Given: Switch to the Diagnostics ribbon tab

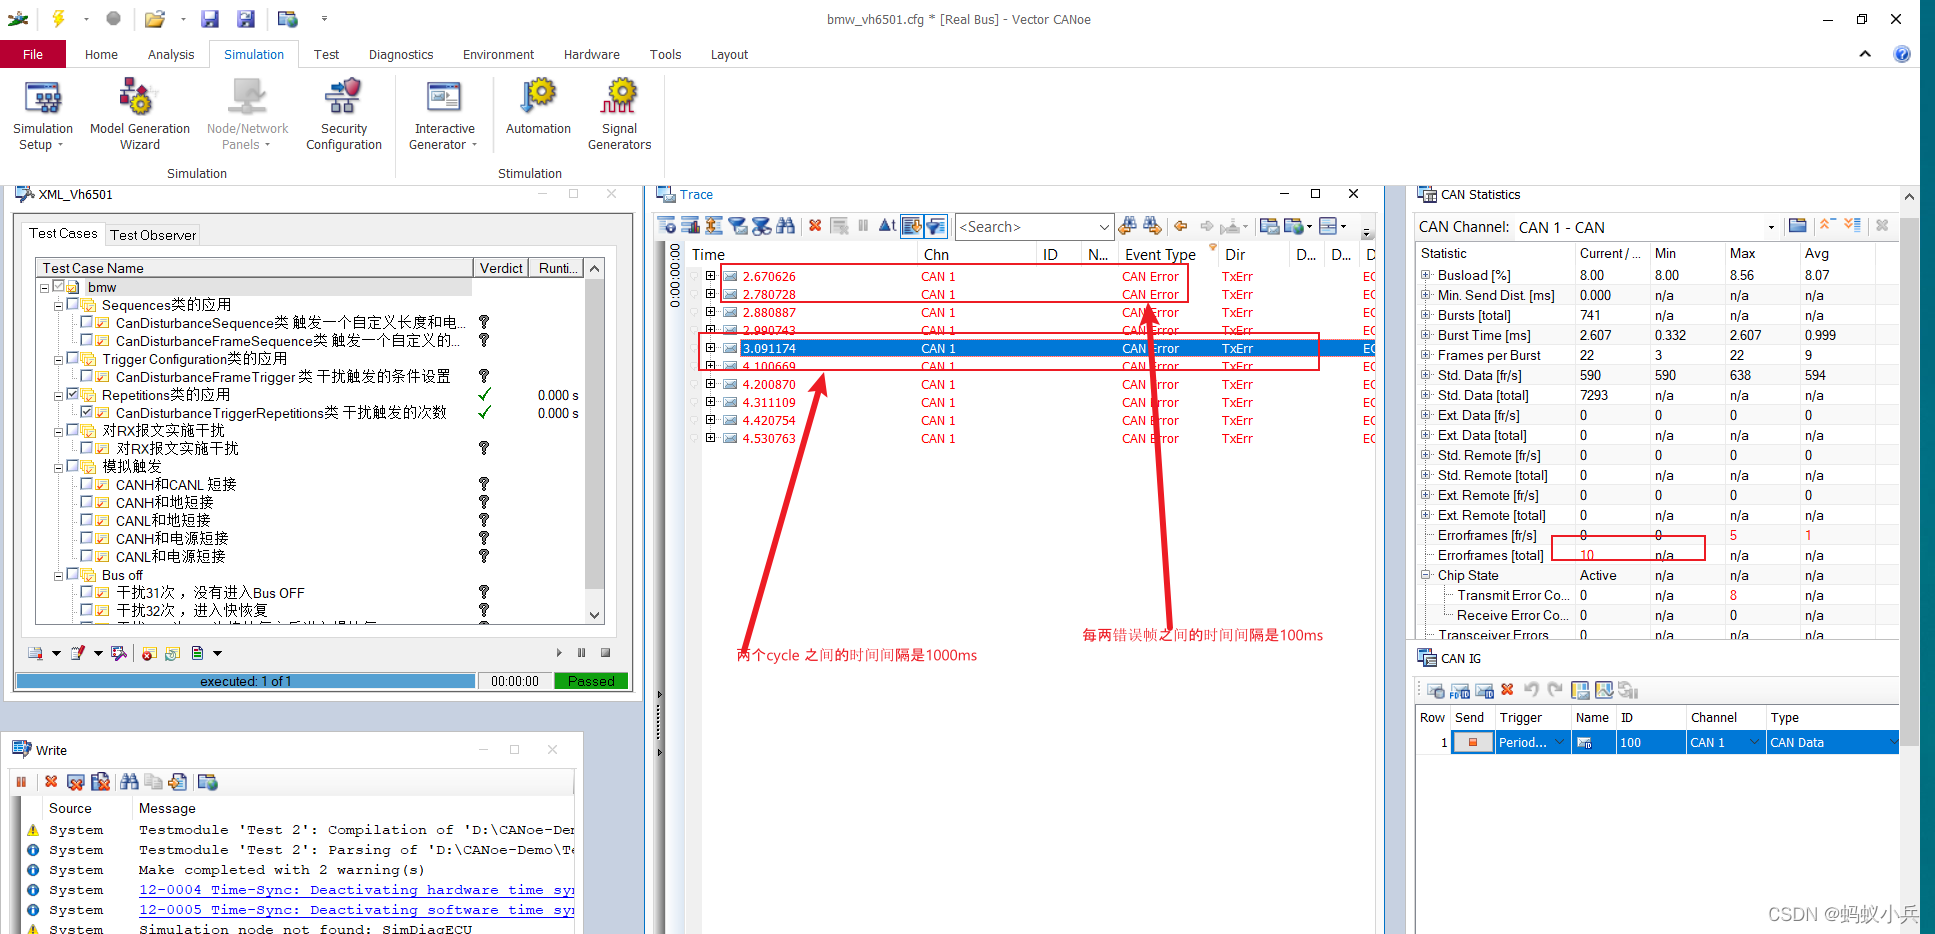Looking at the screenshot, I should point(401,54).
